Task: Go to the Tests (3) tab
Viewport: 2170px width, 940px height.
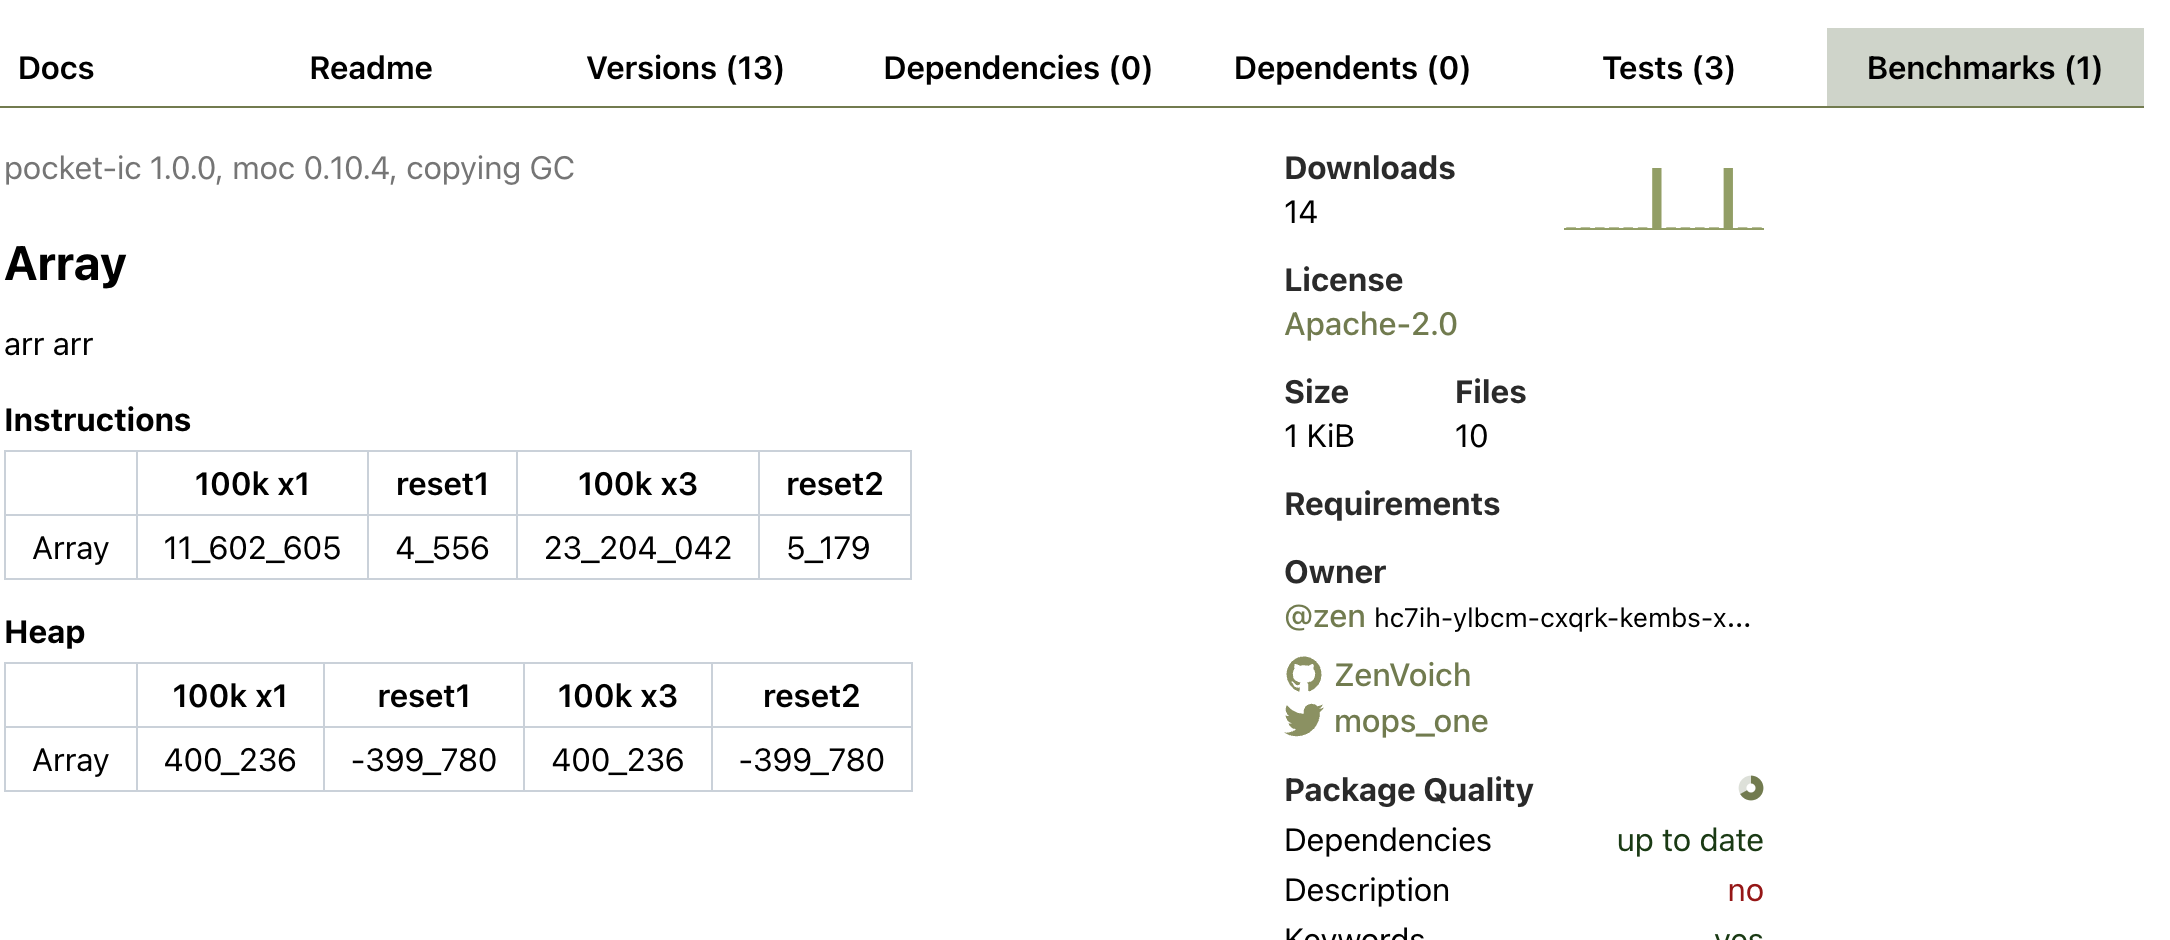Action: [1668, 68]
